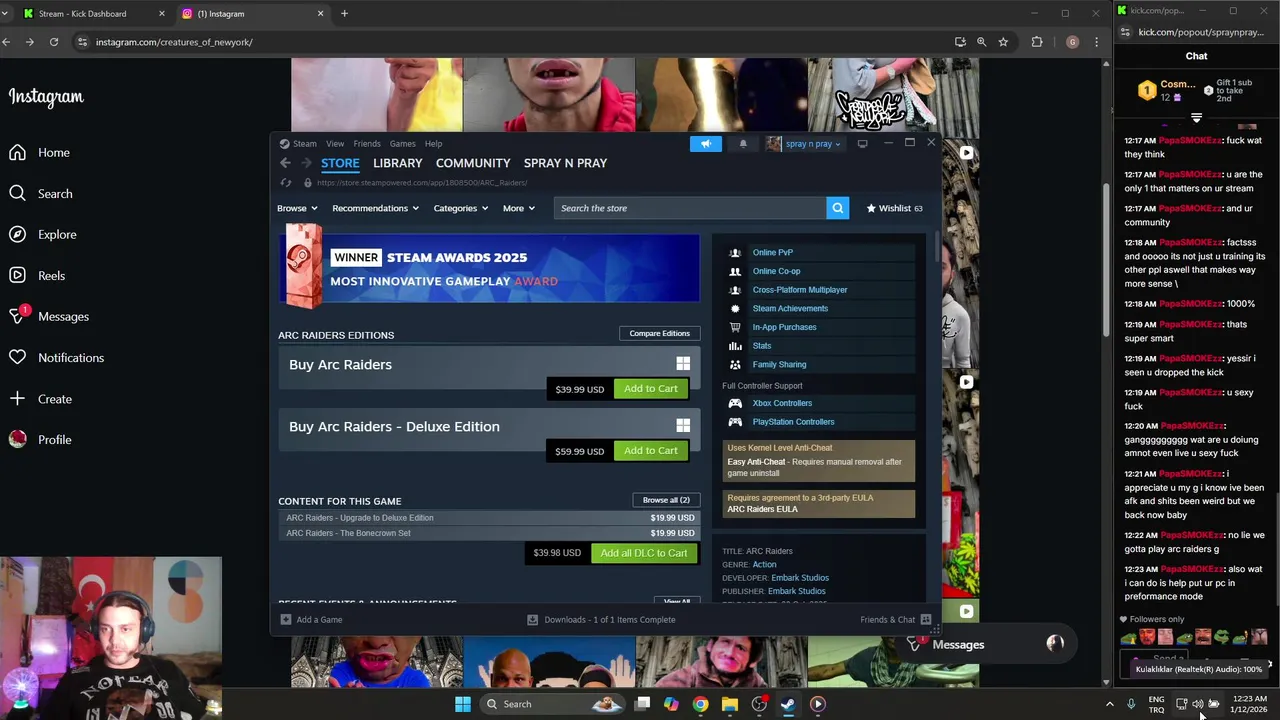The width and height of the screenshot is (1280, 720).
Task: Open the Embark Studios developer link
Action: pos(798,578)
